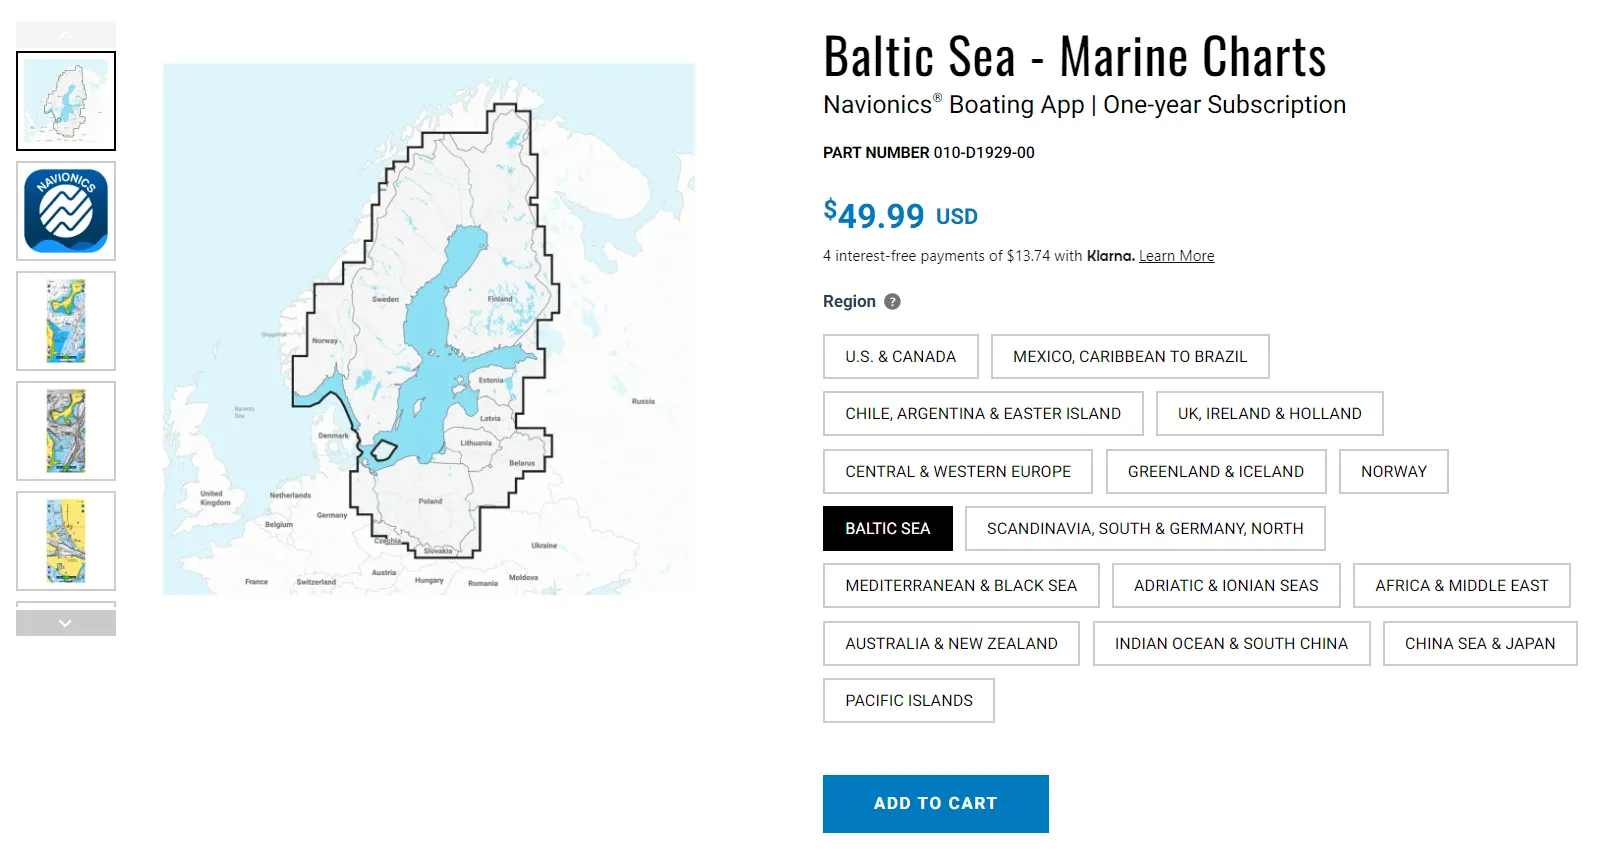The width and height of the screenshot is (1602, 857).
Task: Pick Greenland & Iceland region
Action: tap(1215, 472)
